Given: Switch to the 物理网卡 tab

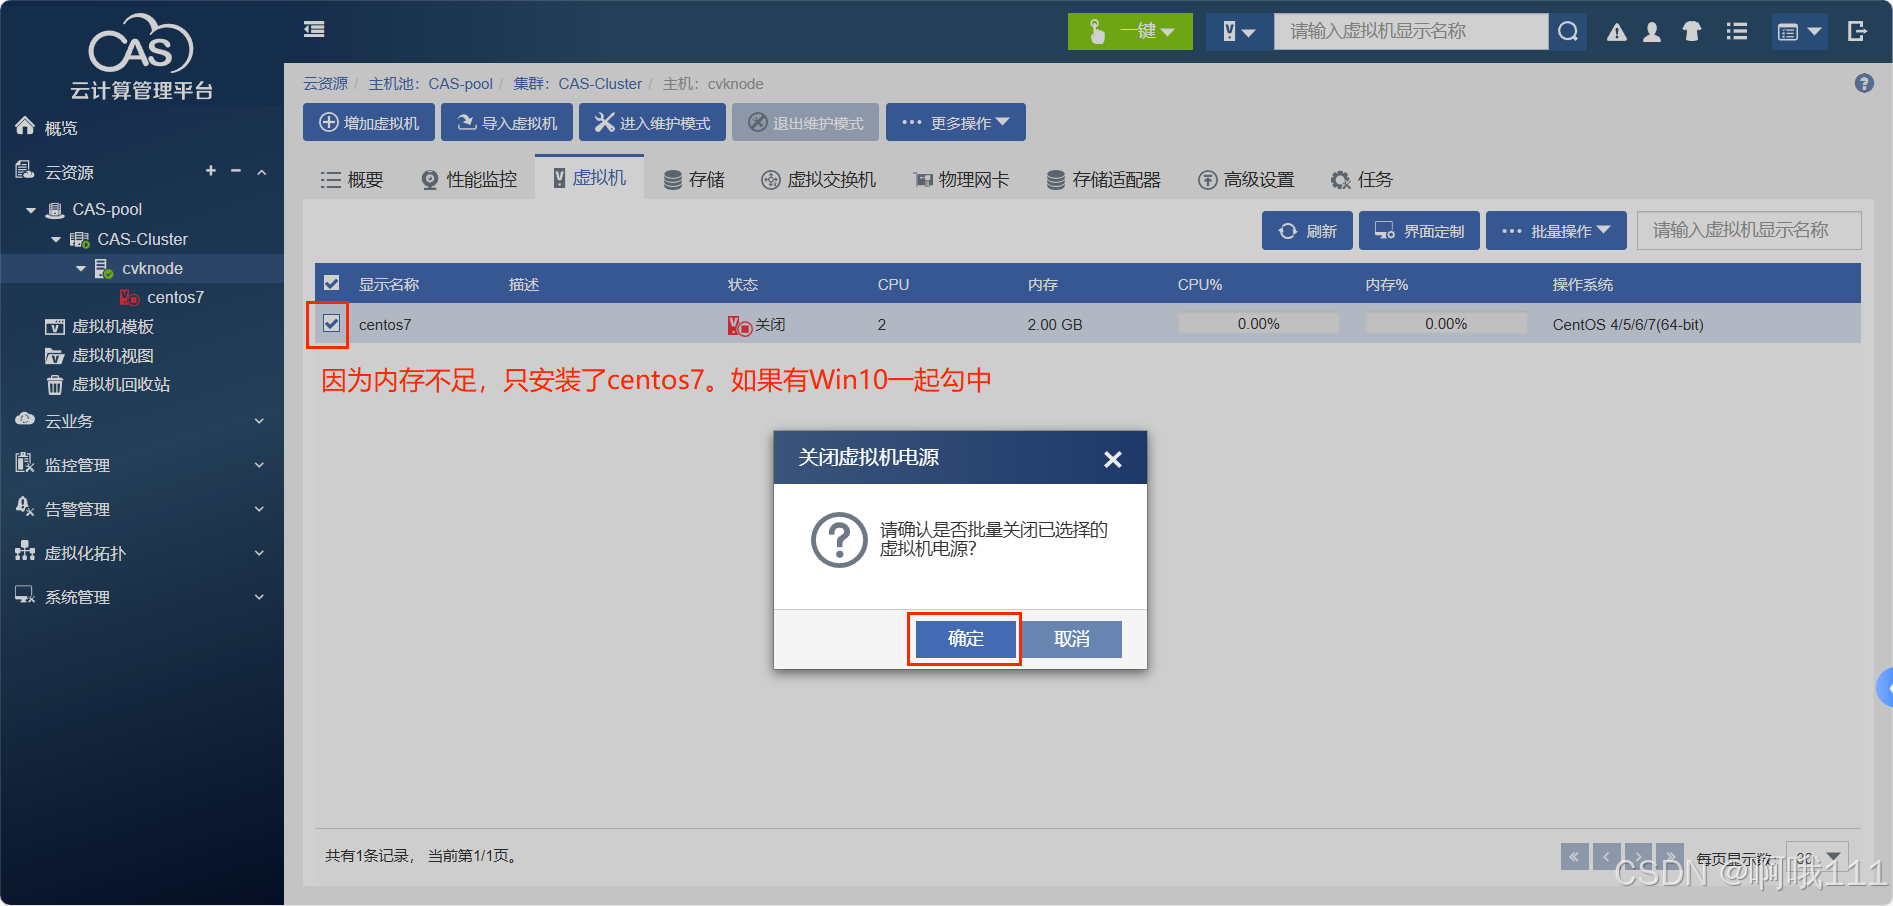Looking at the screenshot, I should pos(961,180).
